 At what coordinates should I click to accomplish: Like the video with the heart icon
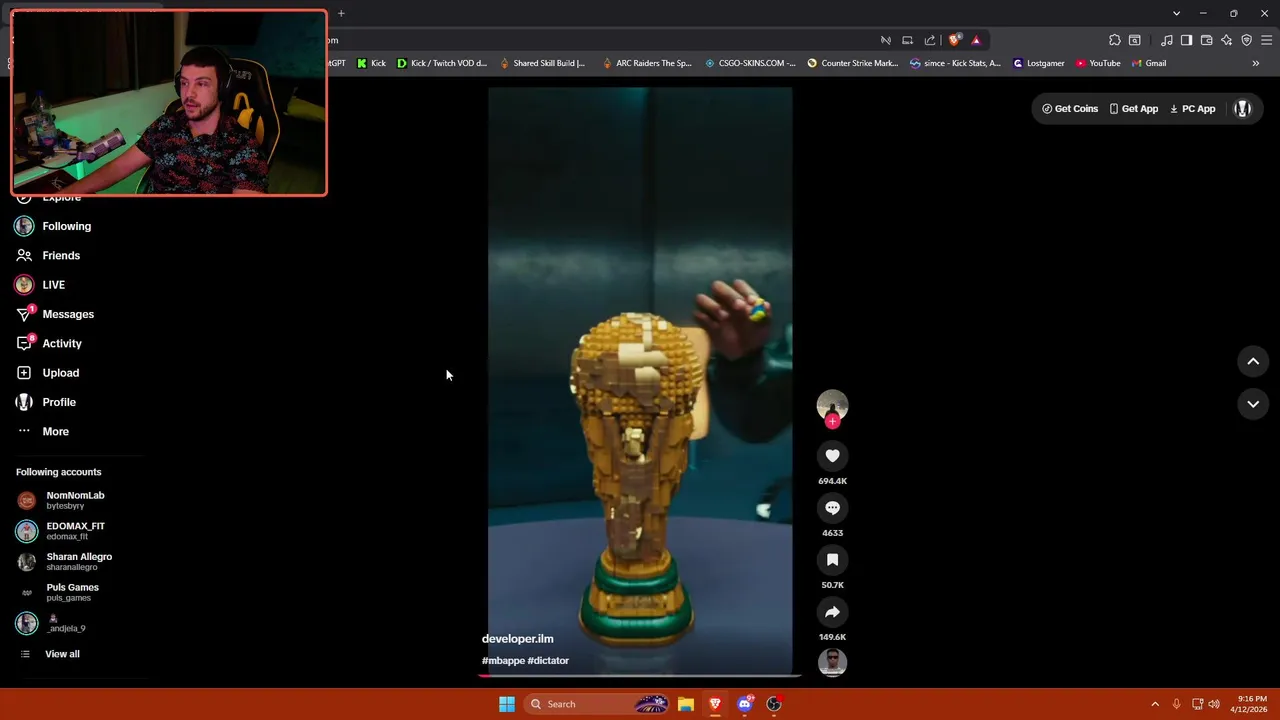[832, 456]
